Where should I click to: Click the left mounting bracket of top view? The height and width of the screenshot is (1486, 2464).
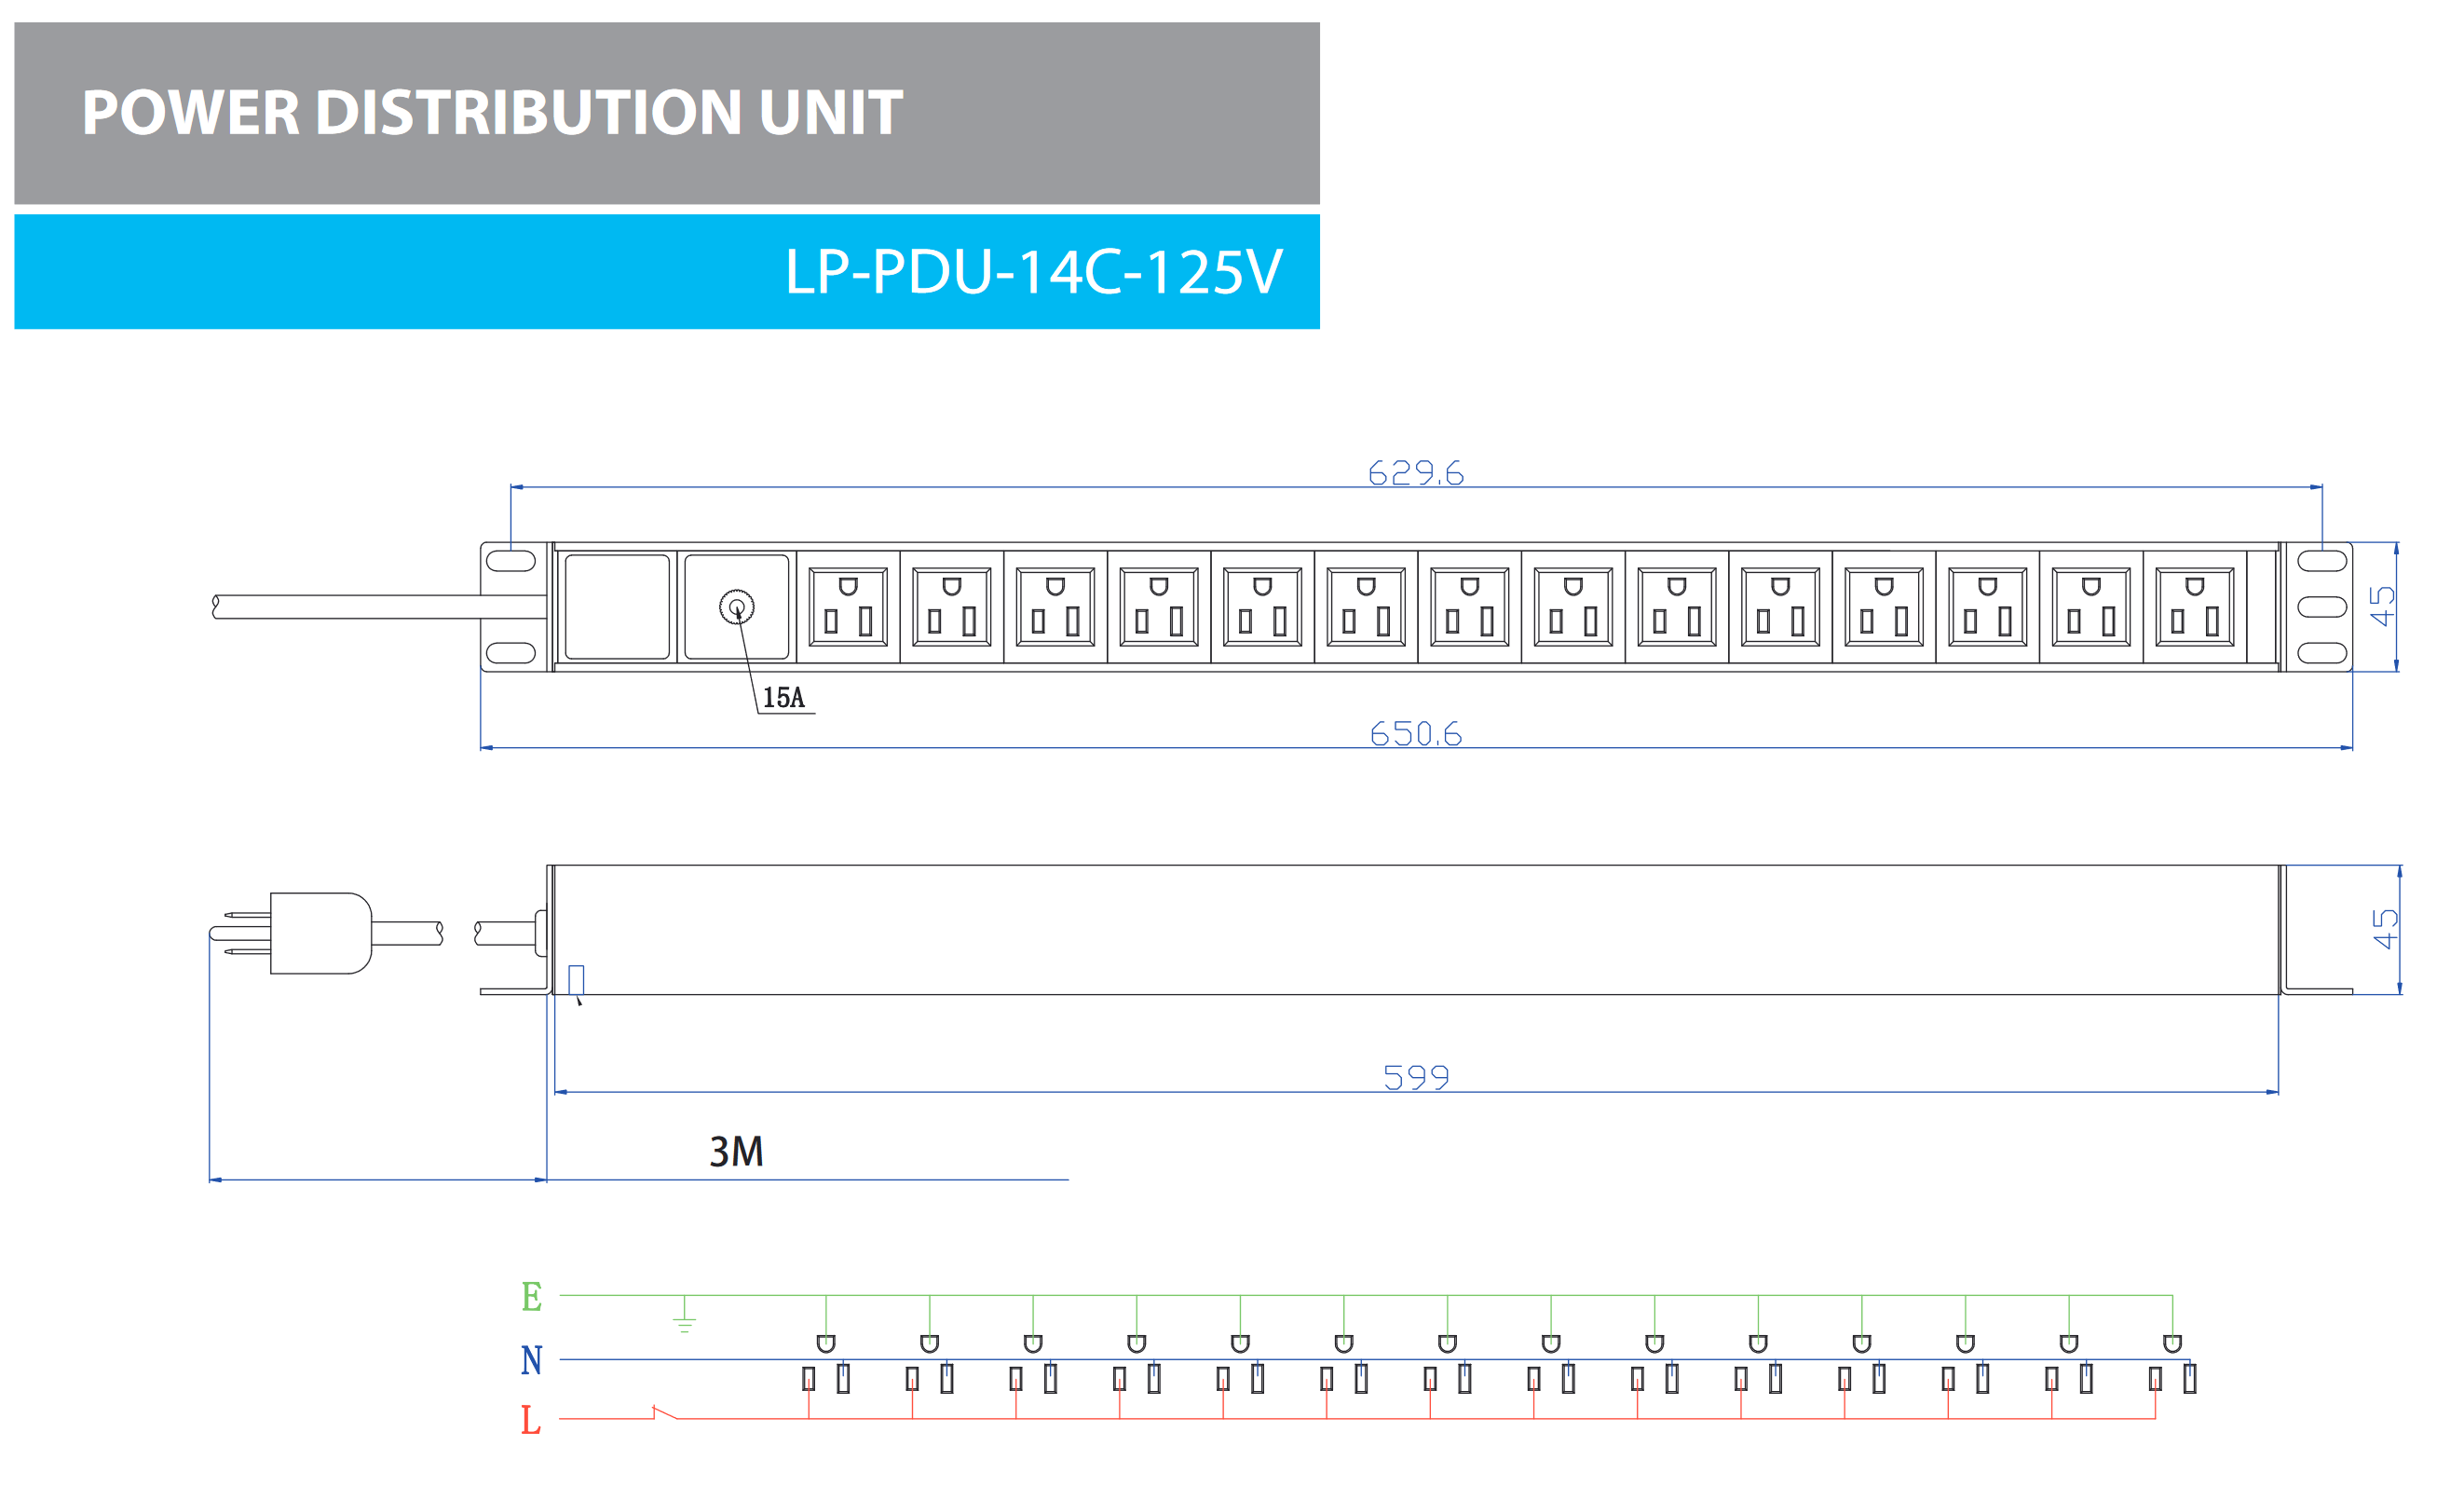(x=514, y=607)
